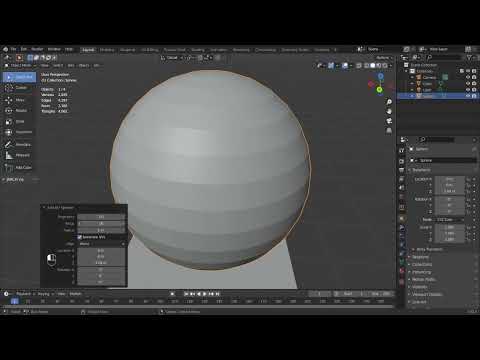Image resolution: width=480 pixels, height=360 pixels.
Task: Open the Options dropdown in viewport
Action: click(x=384, y=58)
